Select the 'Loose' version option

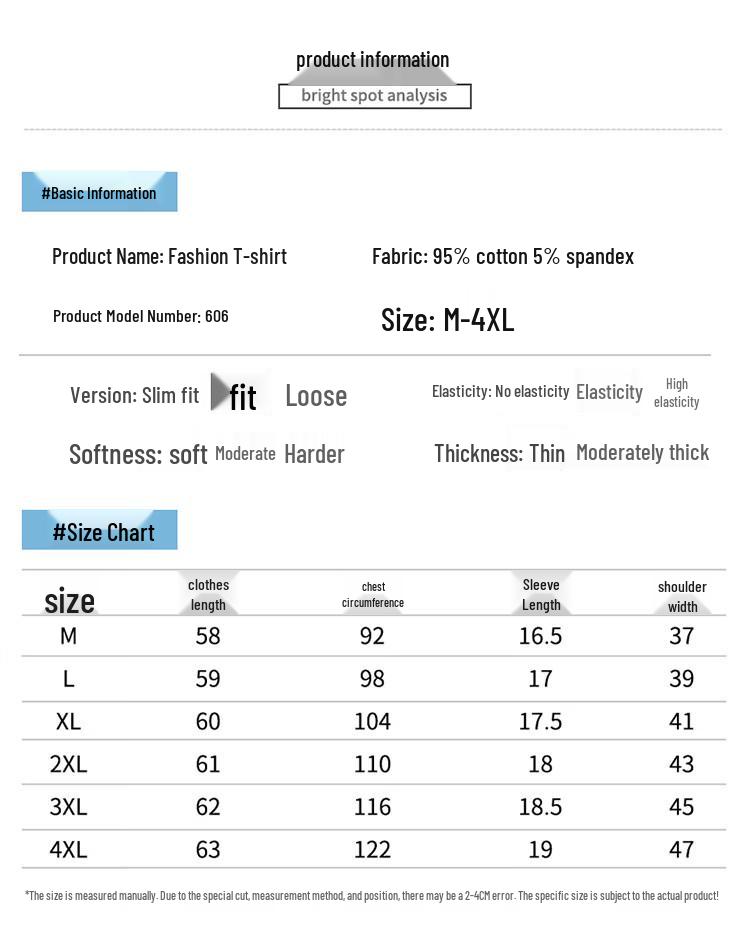pyautogui.click(x=316, y=396)
